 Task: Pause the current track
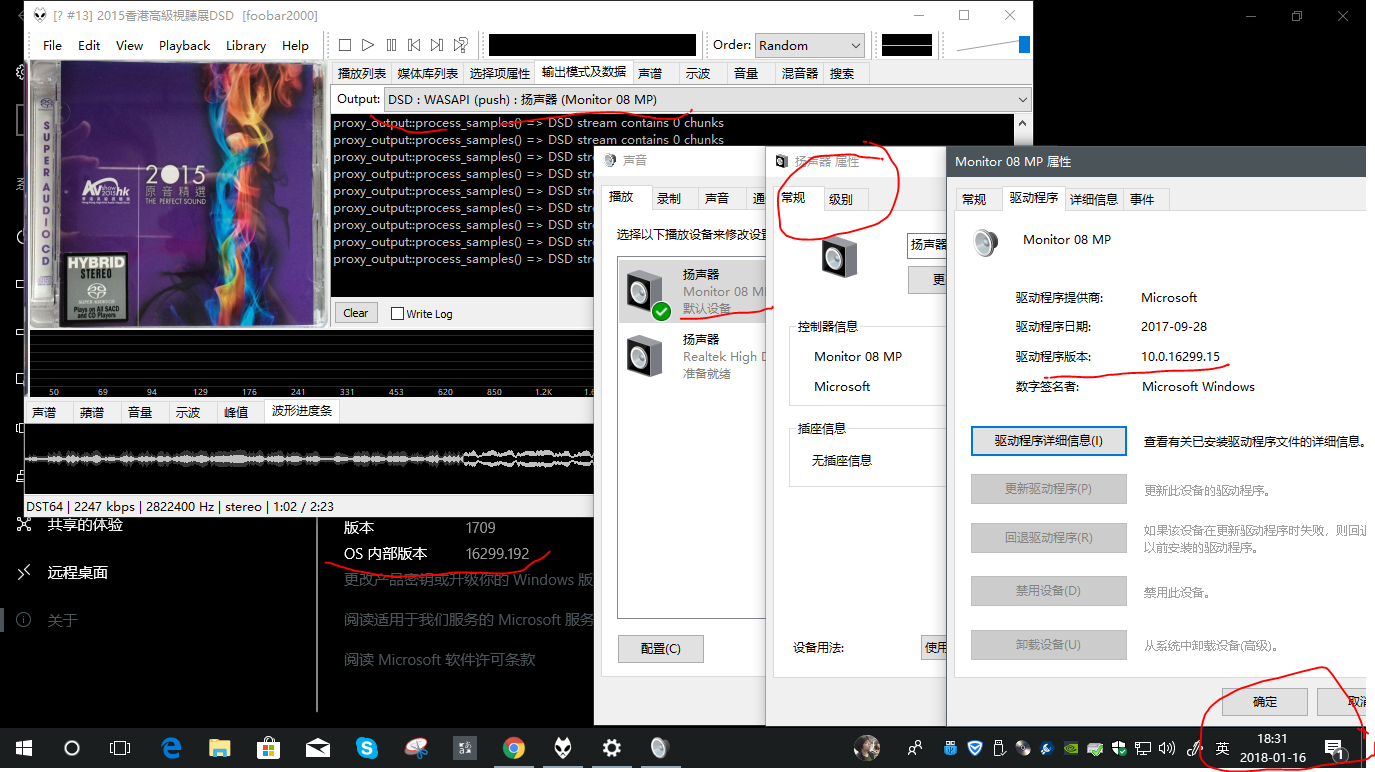tap(391, 45)
